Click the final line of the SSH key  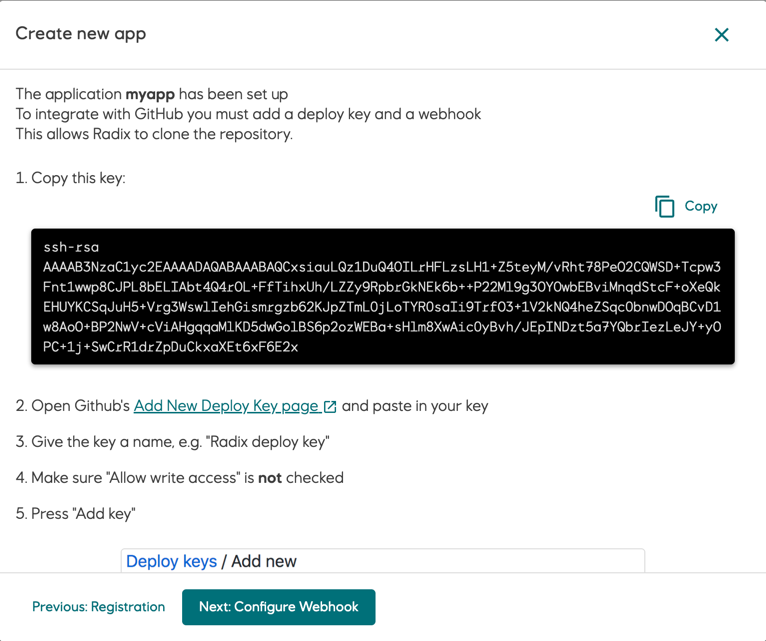[x=170, y=347]
